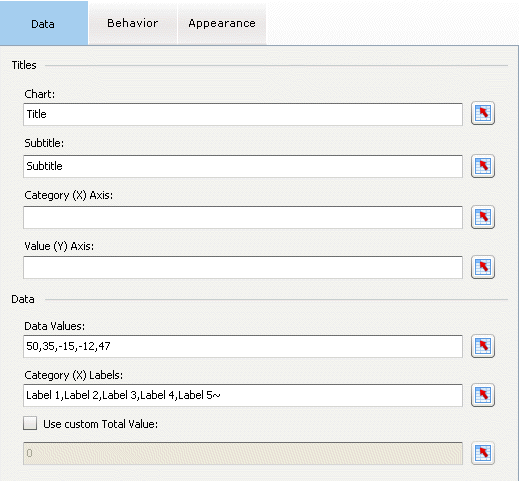Click the disabled custom total value field

click(243, 453)
